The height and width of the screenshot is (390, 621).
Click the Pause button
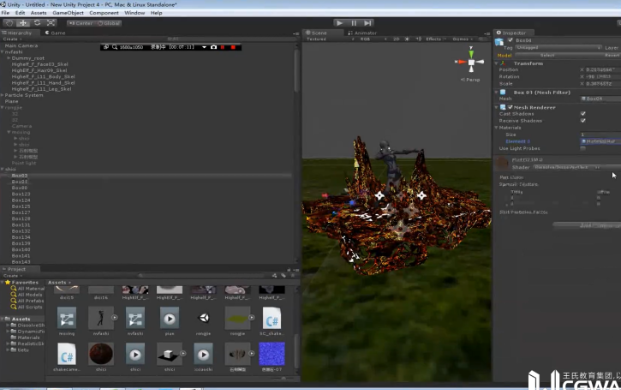click(x=354, y=23)
